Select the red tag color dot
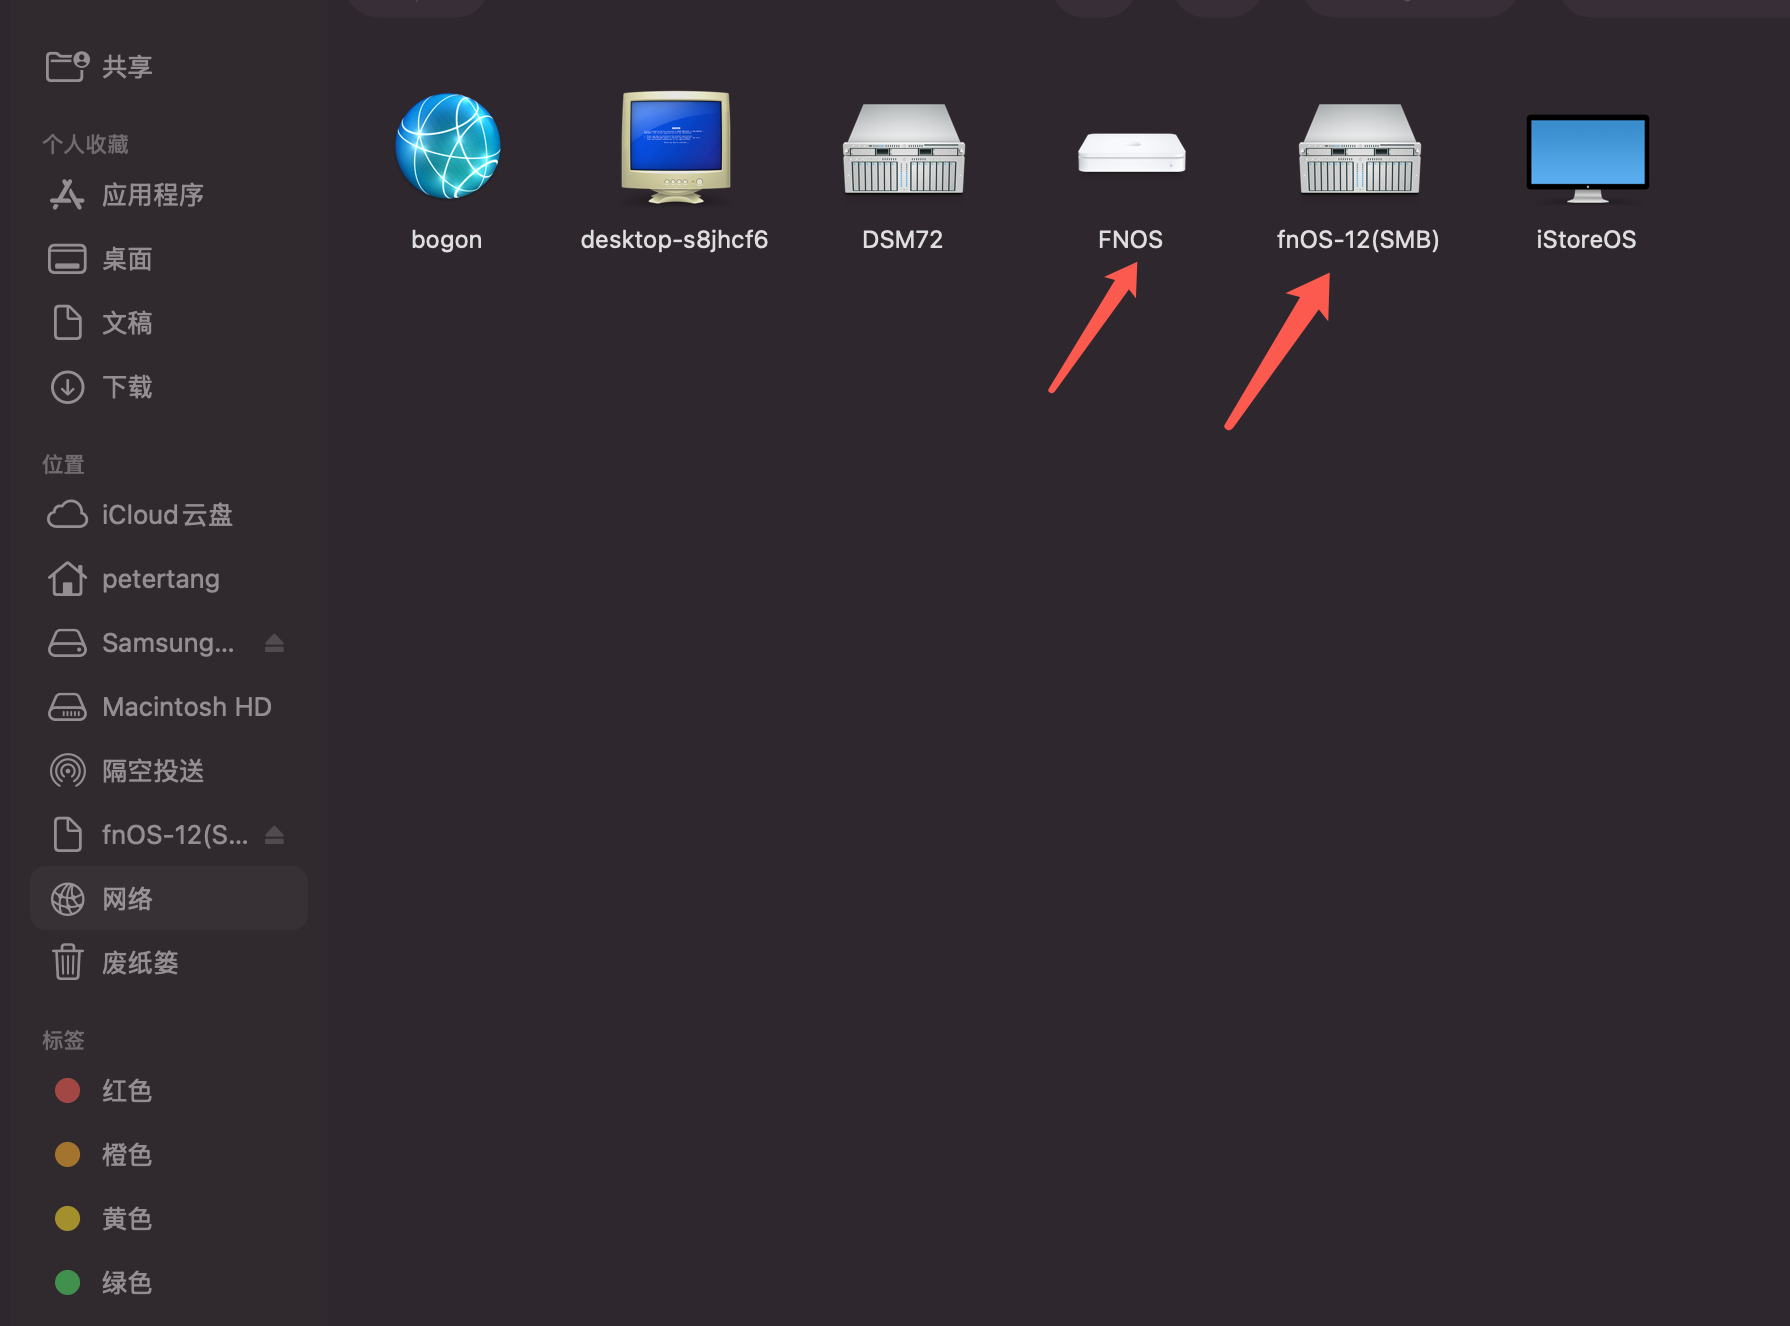 67,1091
